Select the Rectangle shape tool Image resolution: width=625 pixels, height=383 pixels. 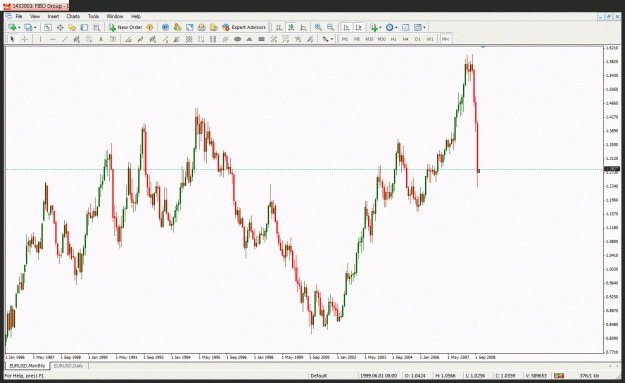click(x=261, y=39)
